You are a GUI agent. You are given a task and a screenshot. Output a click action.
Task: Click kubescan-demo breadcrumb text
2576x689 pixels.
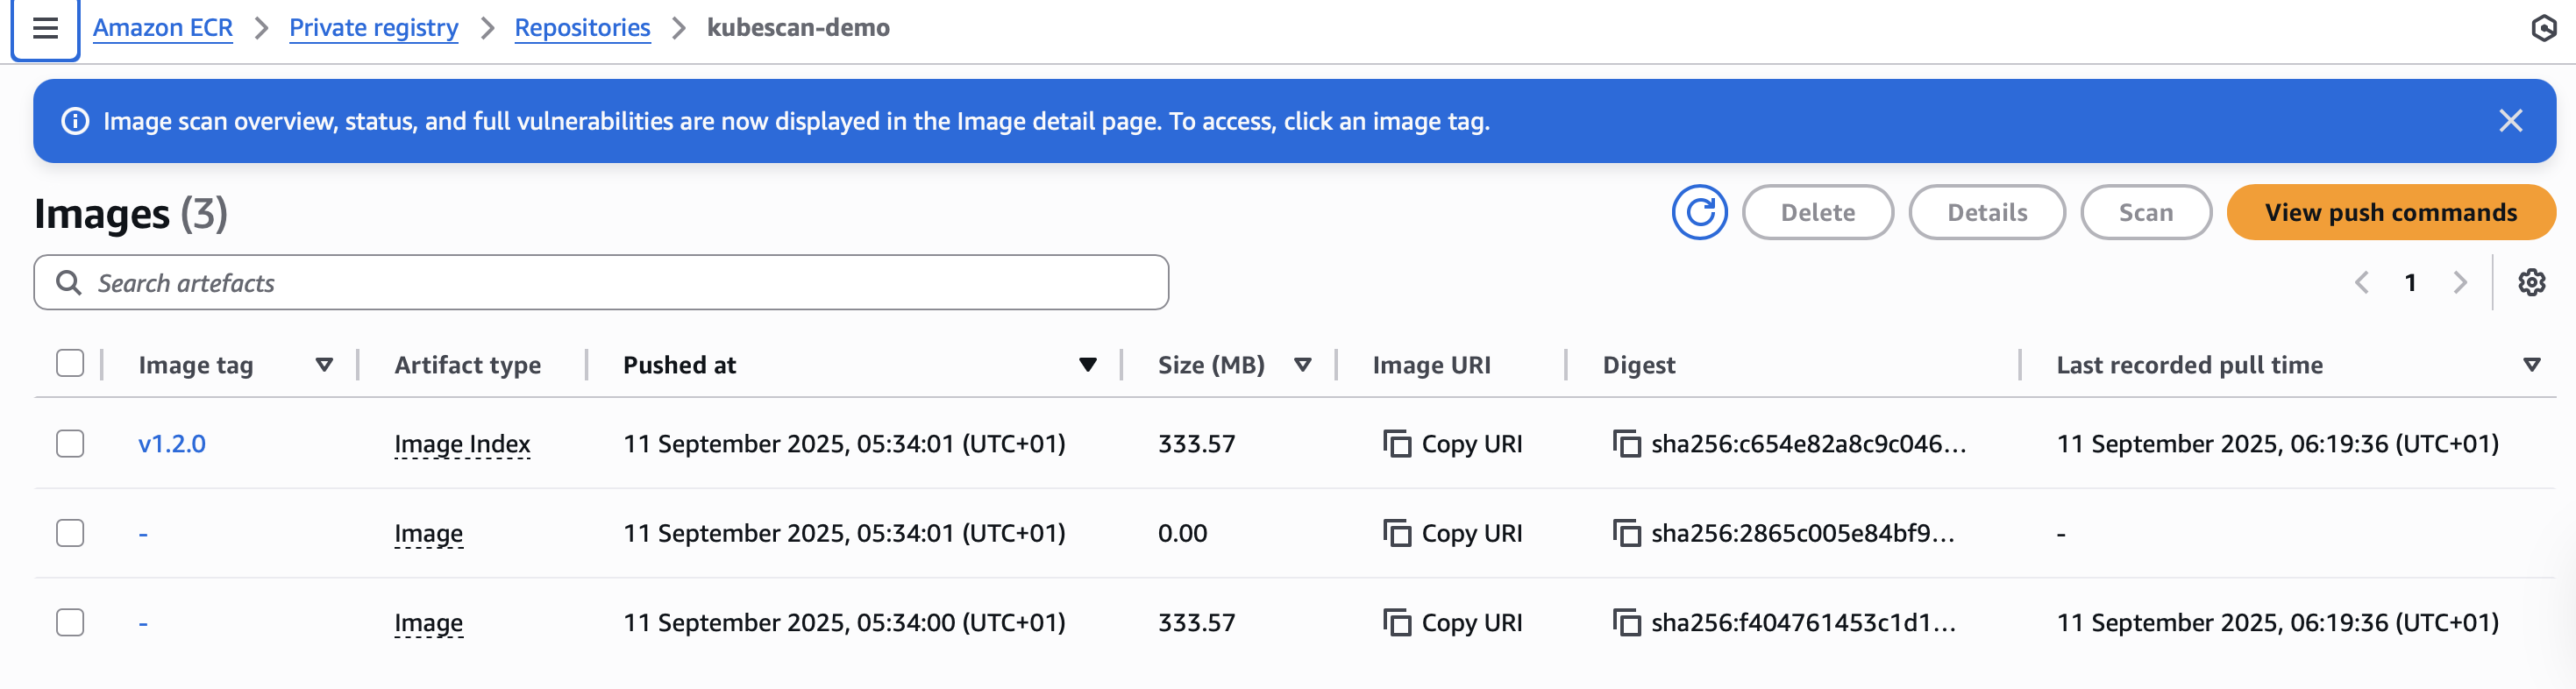(798, 28)
